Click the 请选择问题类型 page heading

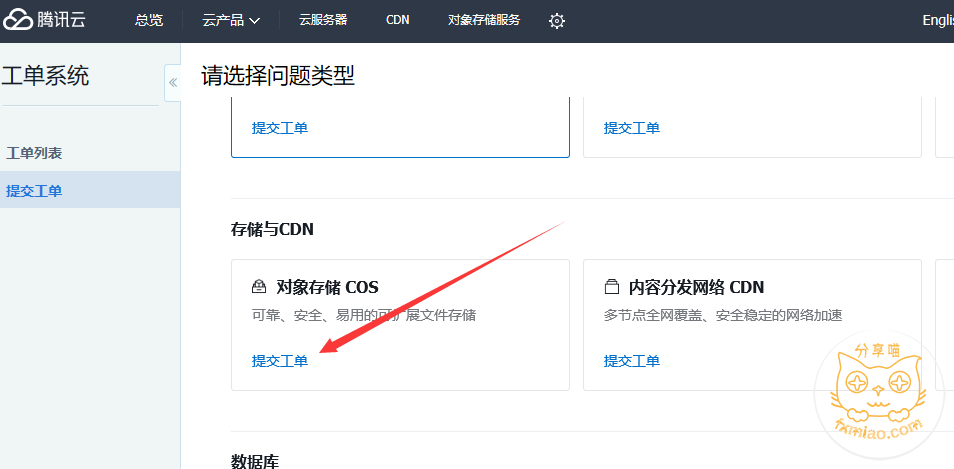278,77
